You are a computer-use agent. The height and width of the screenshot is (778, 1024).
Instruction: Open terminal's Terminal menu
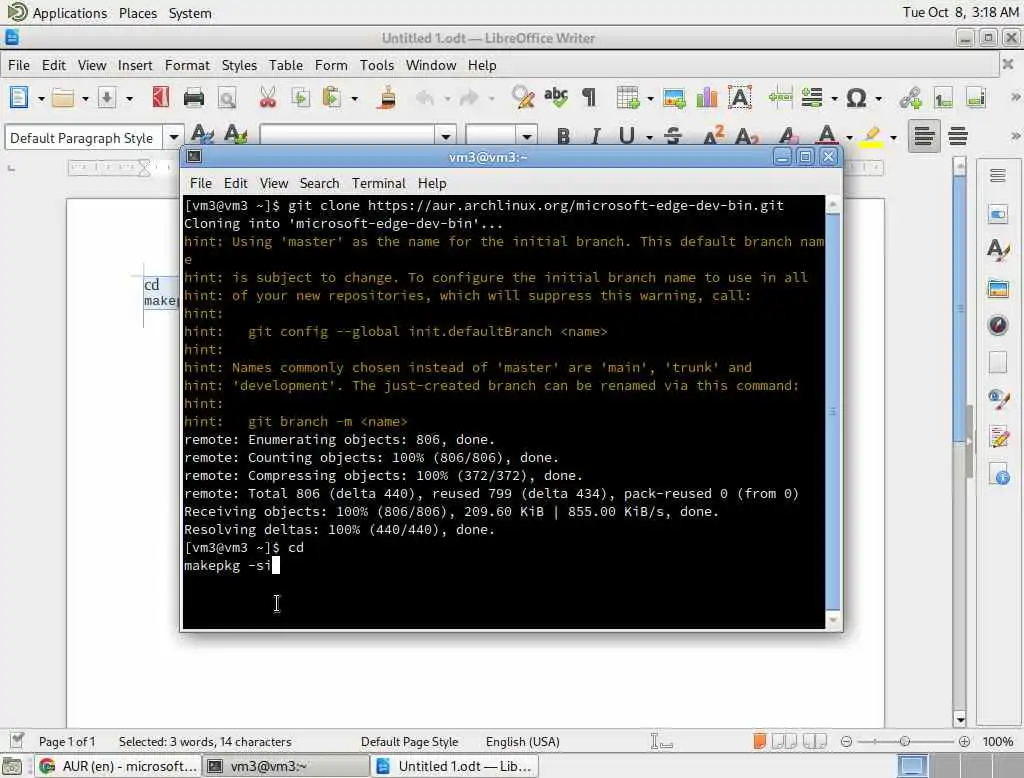(x=379, y=184)
